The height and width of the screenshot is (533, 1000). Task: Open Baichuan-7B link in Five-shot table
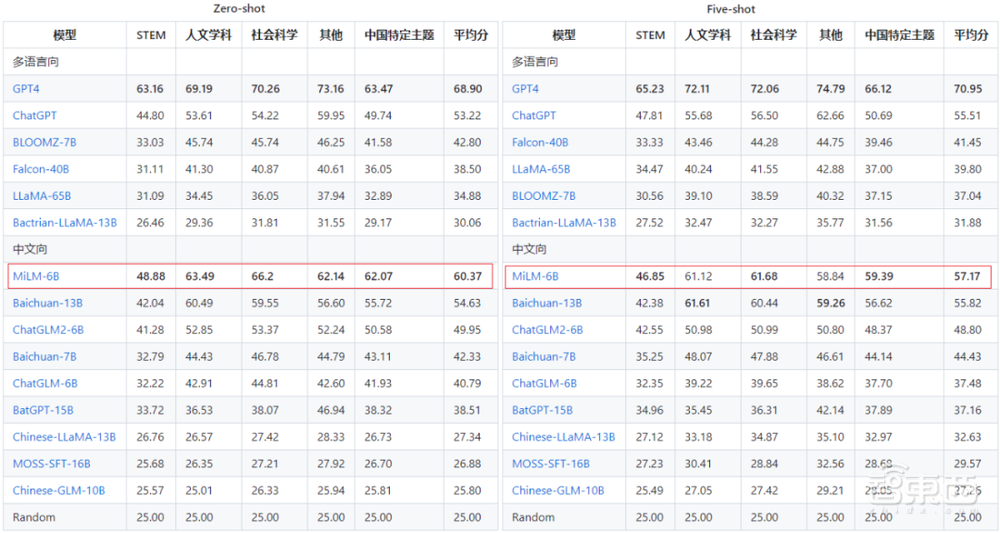[544, 357]
